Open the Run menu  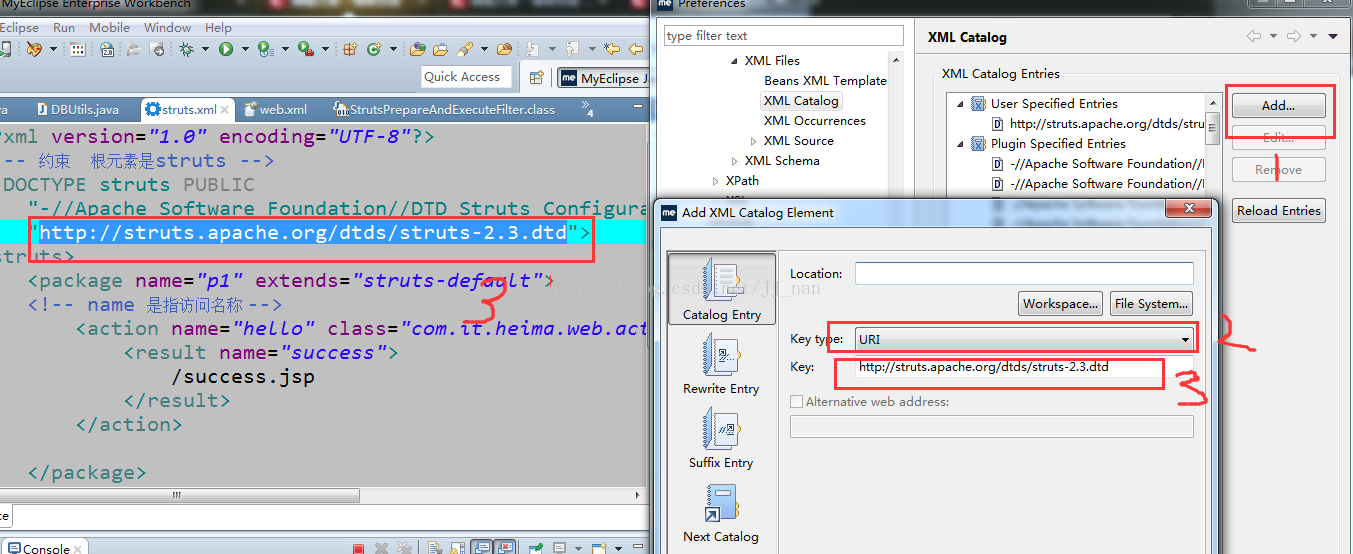(x=64, y=27)
